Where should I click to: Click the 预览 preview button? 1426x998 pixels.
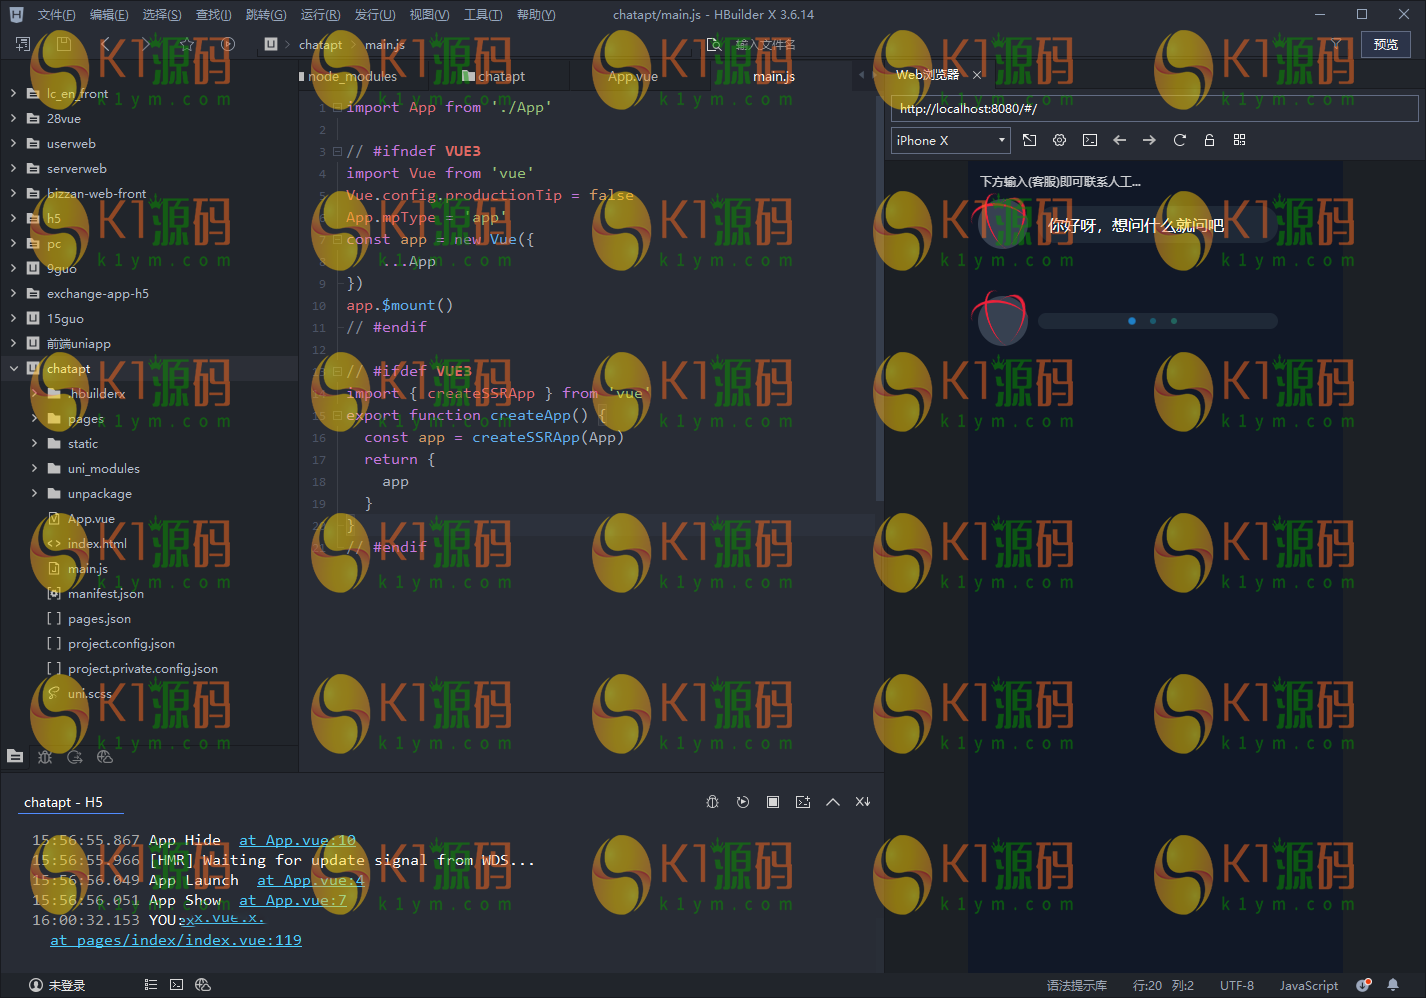point(1386,44)
